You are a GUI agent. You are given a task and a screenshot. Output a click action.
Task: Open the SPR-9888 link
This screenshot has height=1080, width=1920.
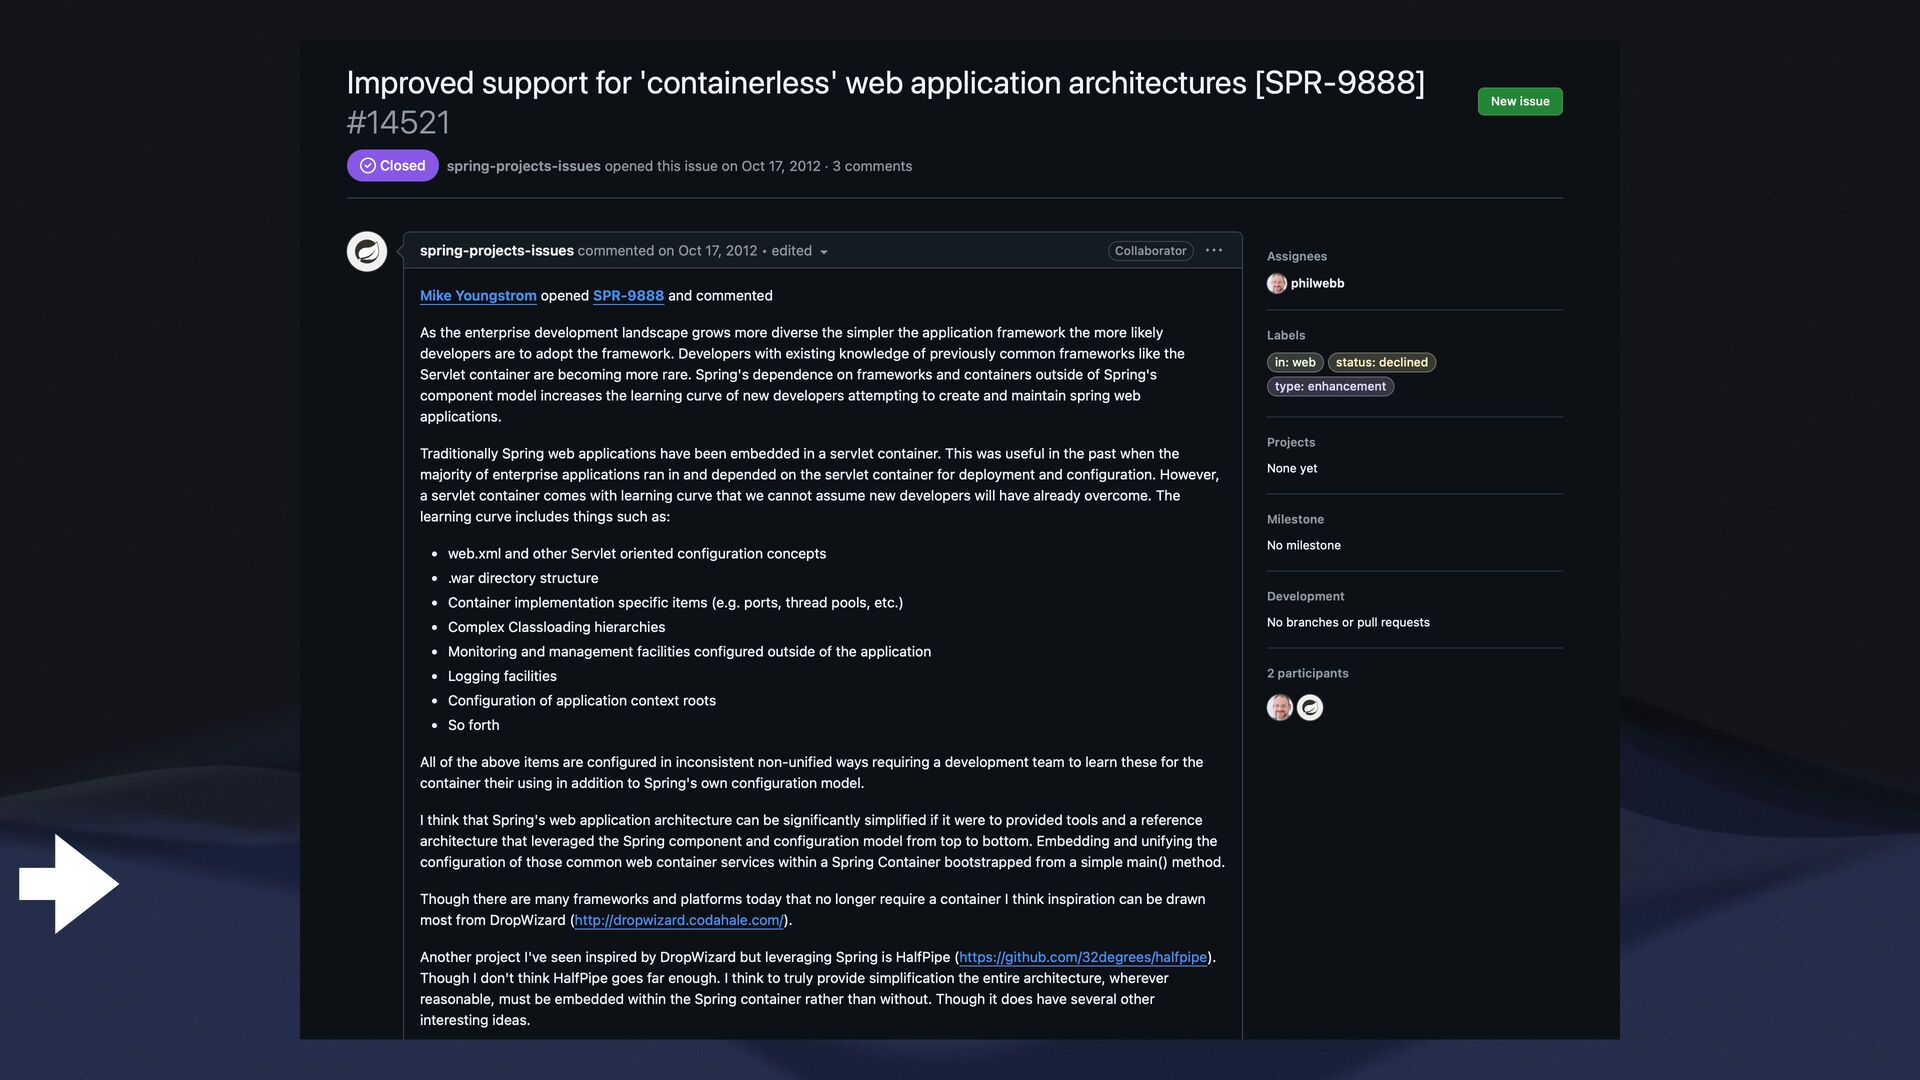click(x=627, y=296)
